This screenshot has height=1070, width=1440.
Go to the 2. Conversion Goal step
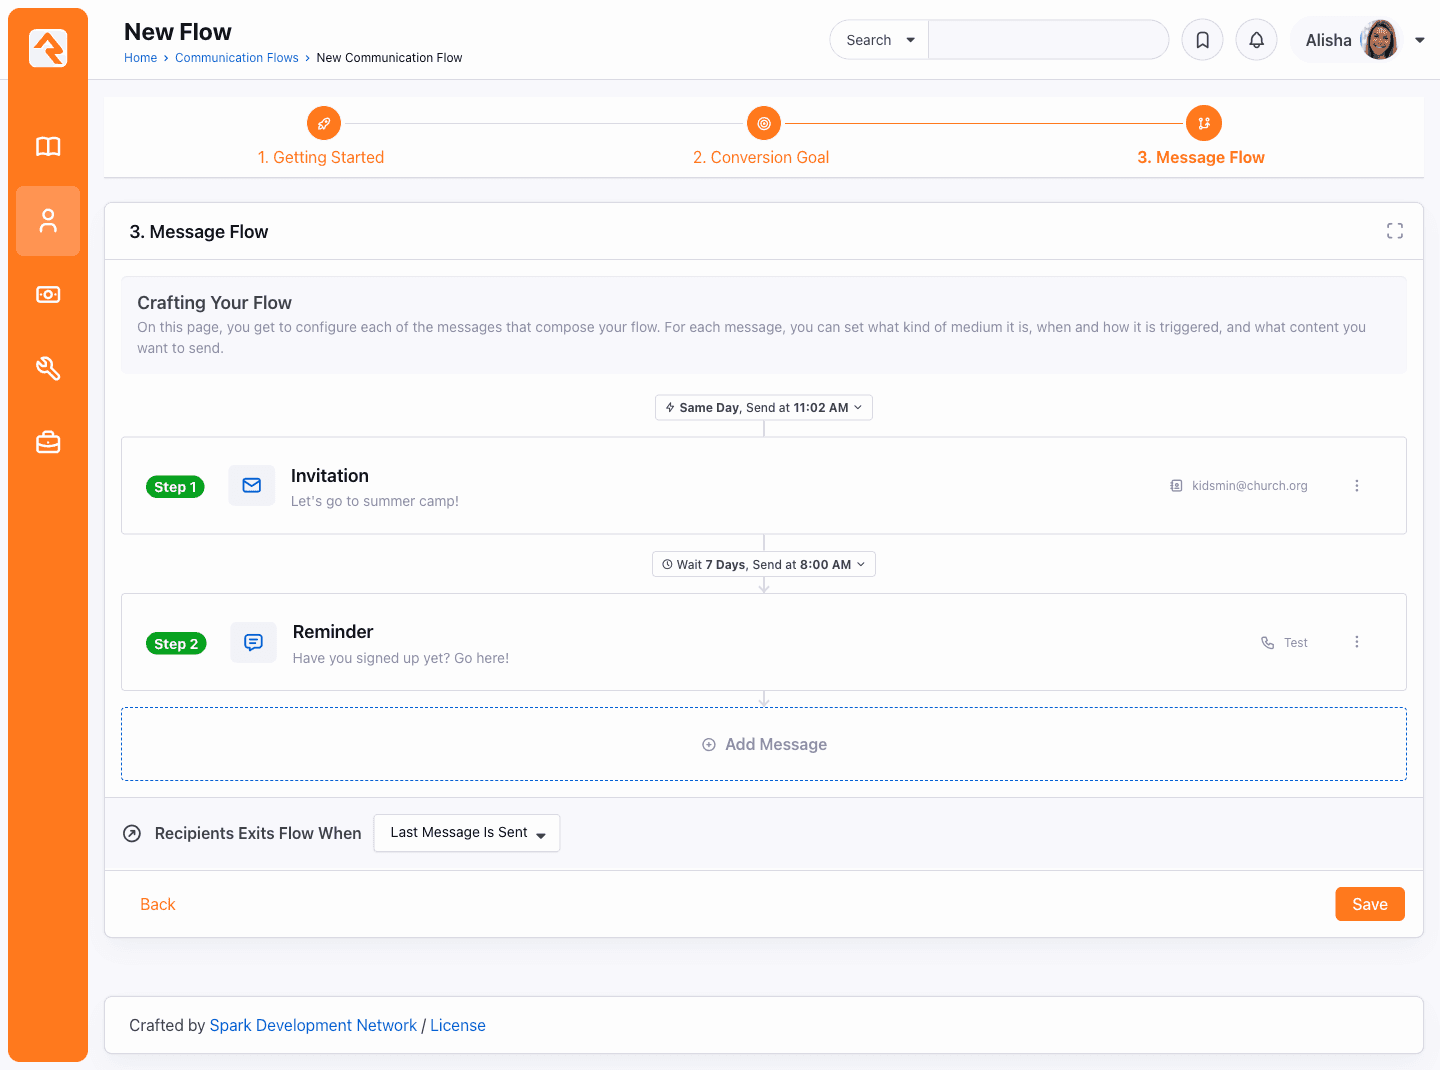pyautogui.click(x=762, y=157)
